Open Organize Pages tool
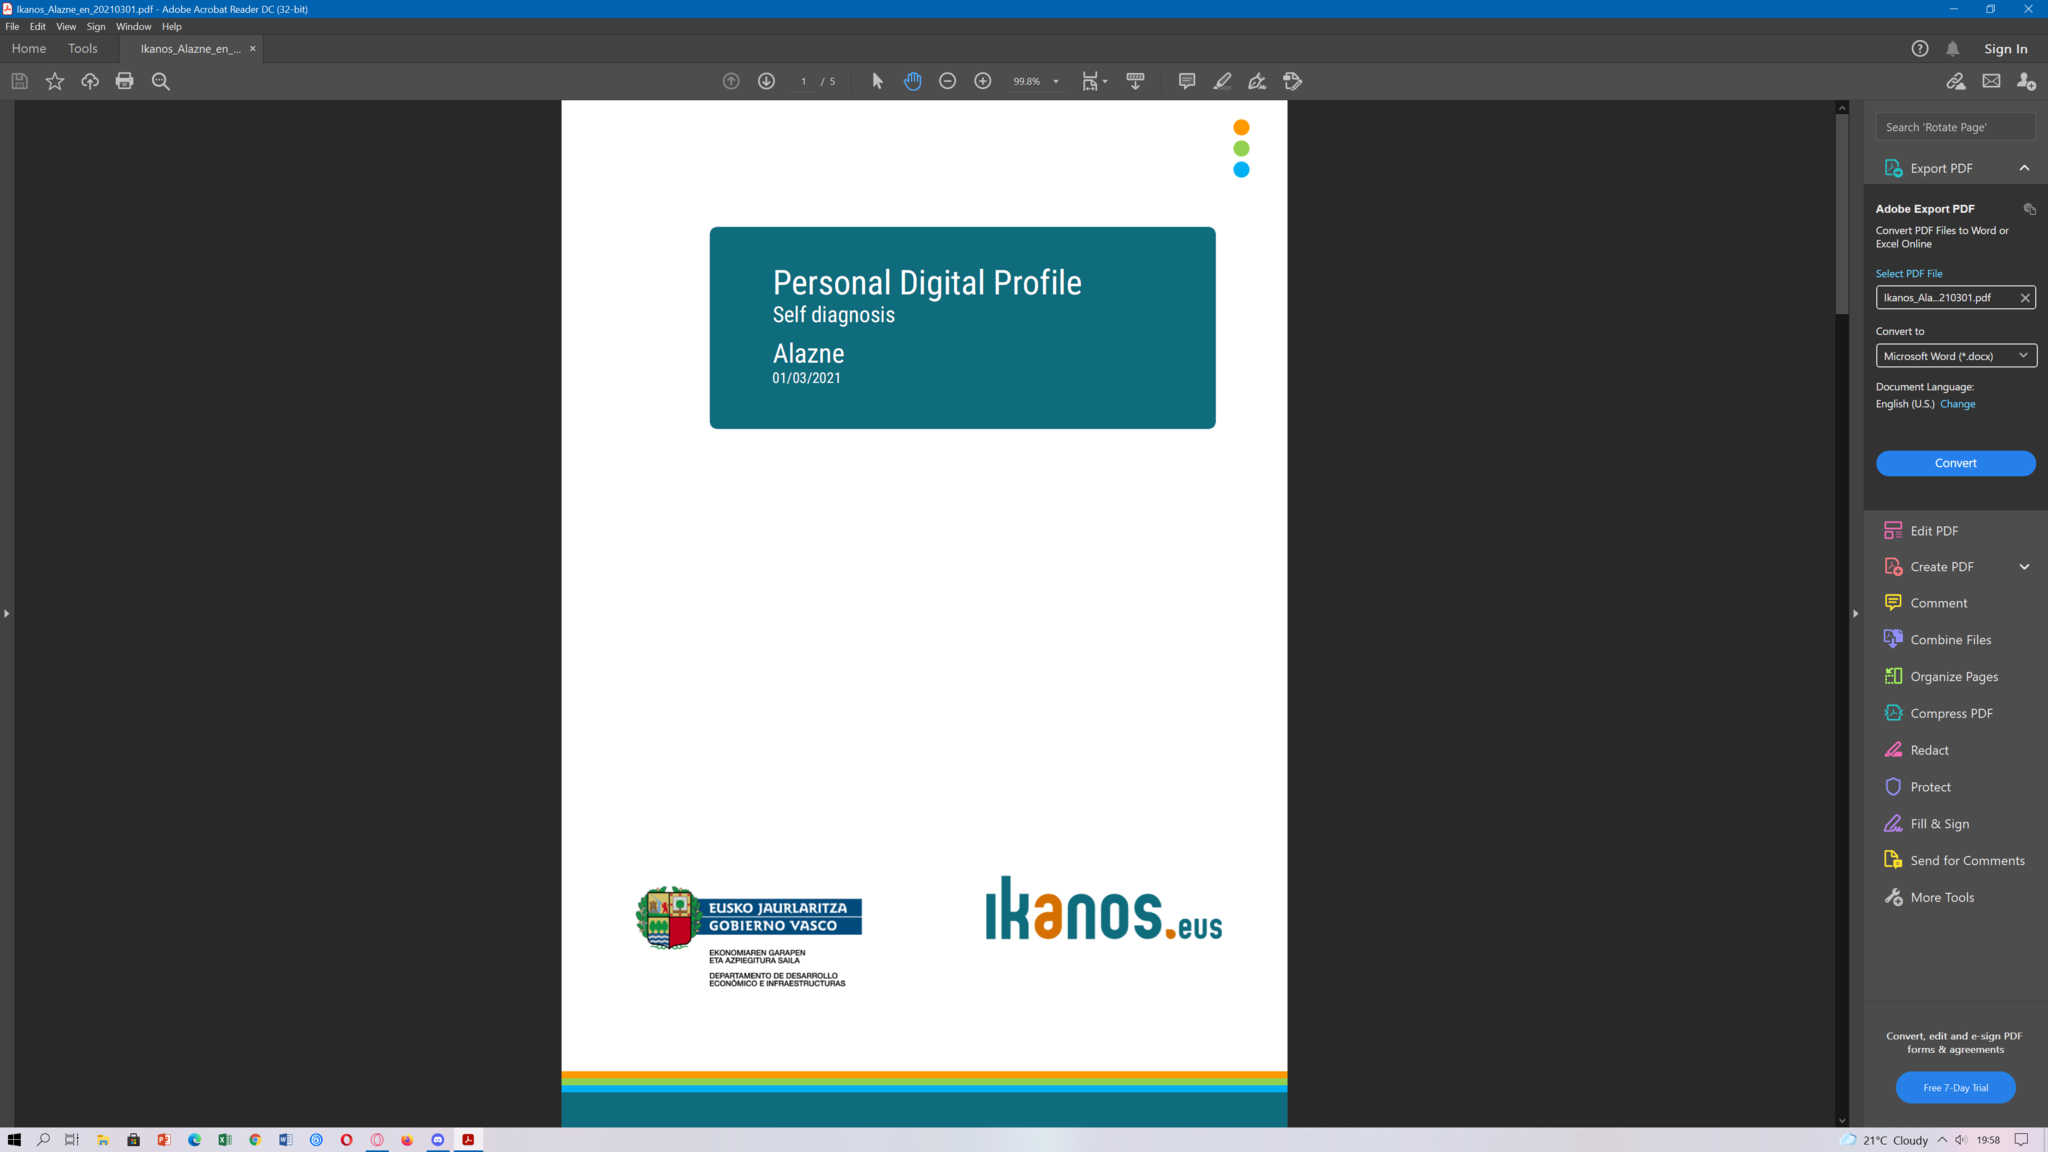2048x1152 pixels. click(x=1953, y=677)
